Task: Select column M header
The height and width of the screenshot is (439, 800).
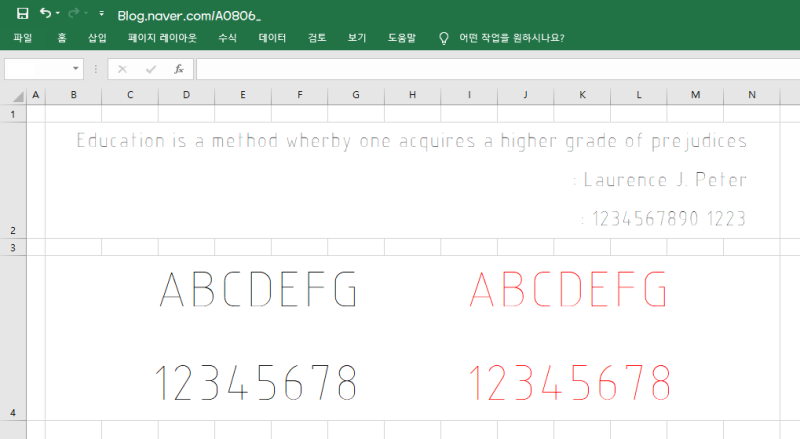Action: click(695, 95)
